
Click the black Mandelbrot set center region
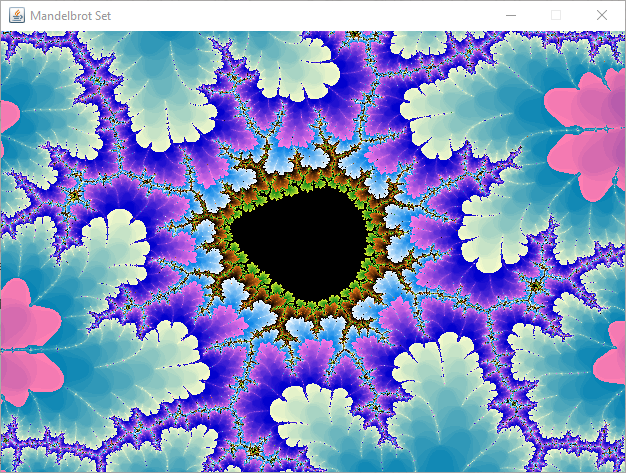pos(301,244)
